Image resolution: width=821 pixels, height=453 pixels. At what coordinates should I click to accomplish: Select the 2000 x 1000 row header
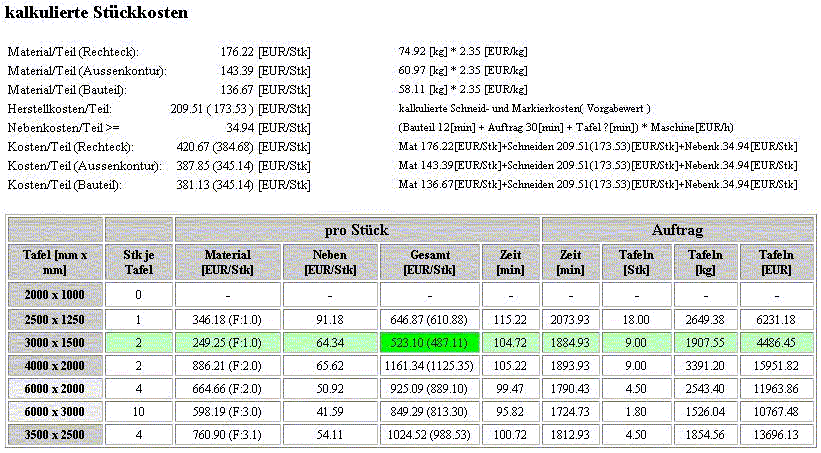[54, 295]
